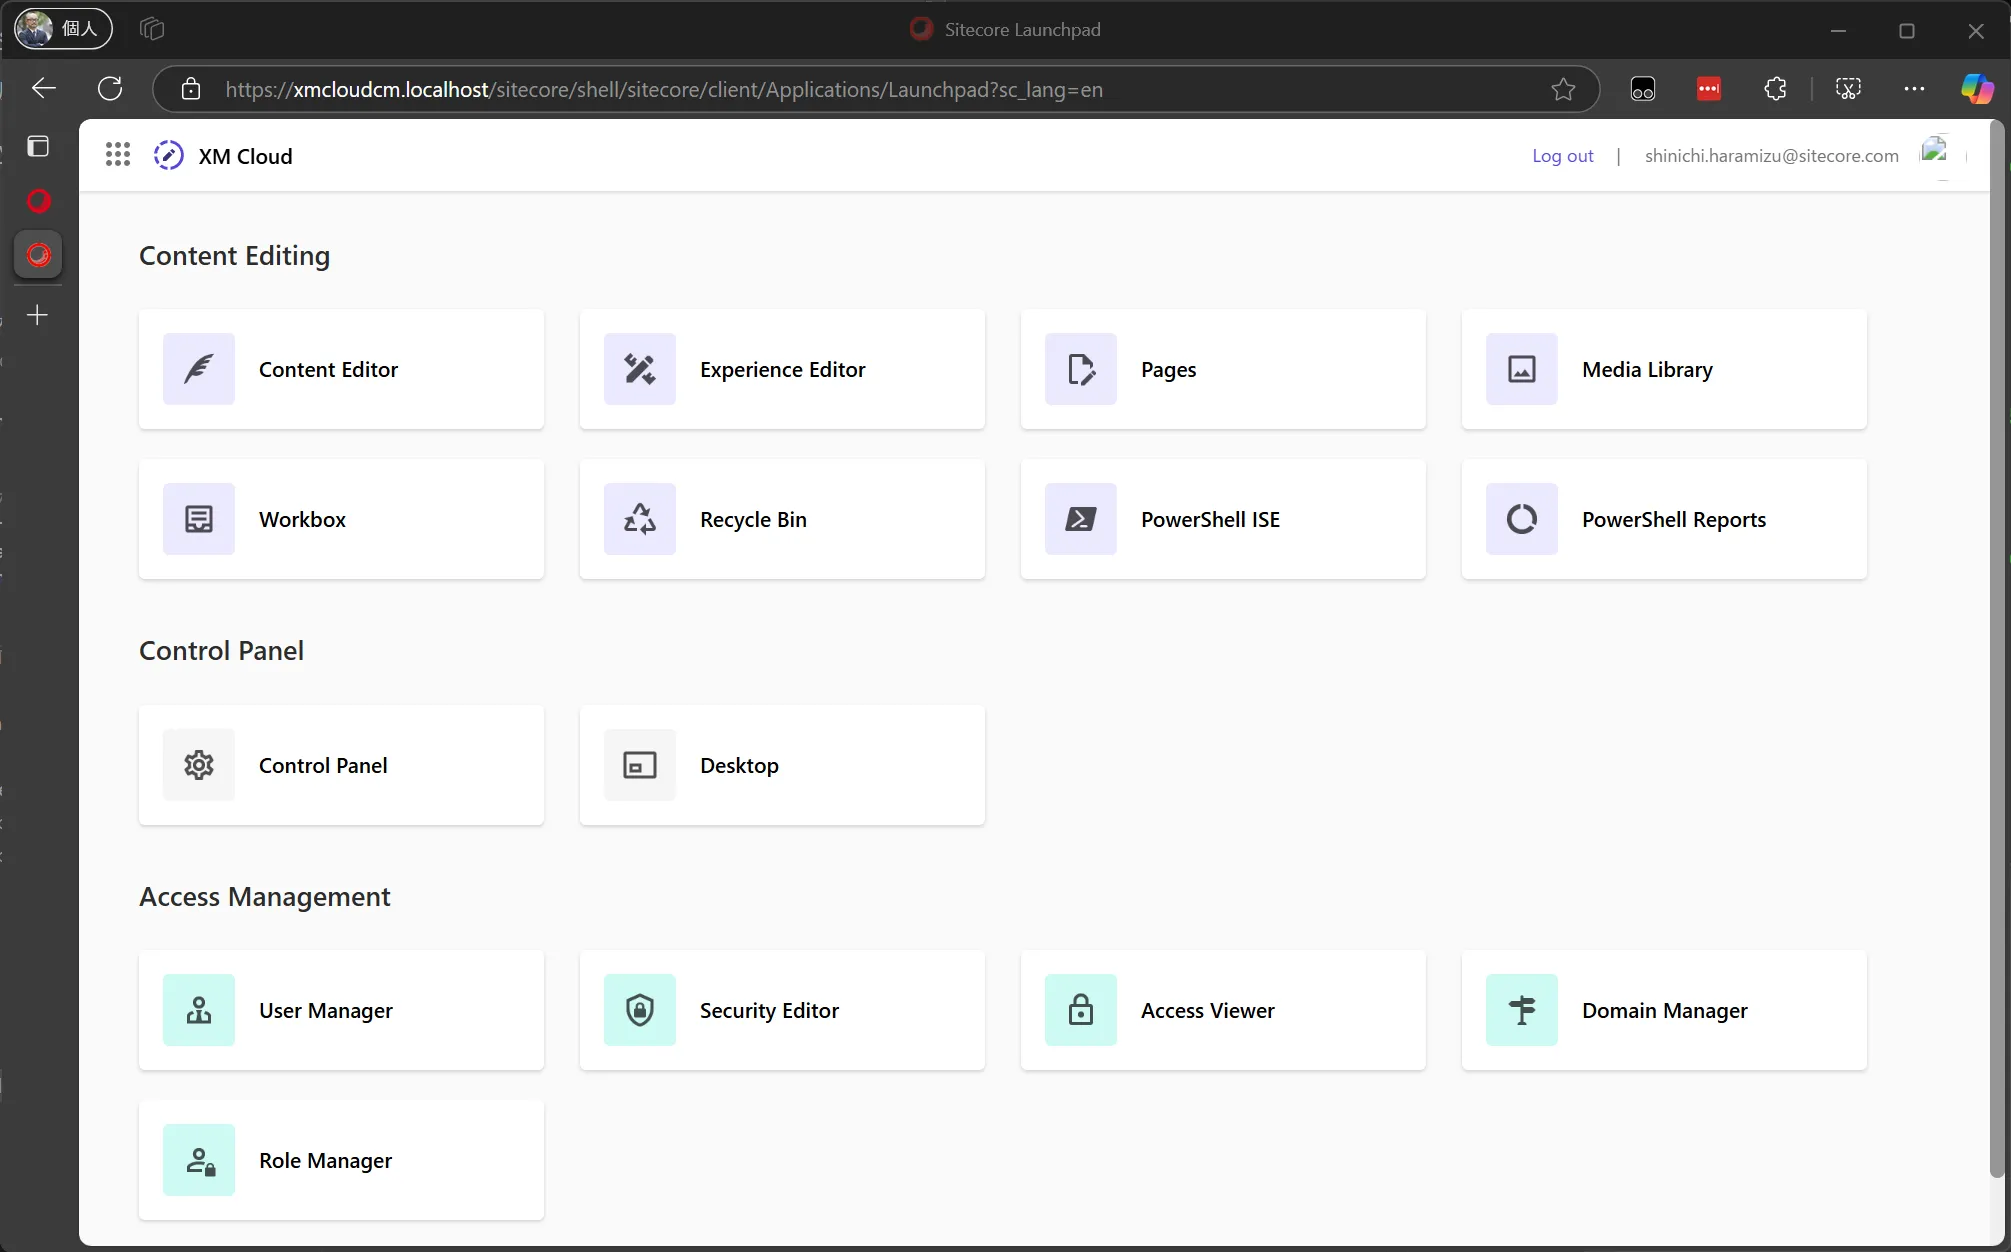Open the User Manager
2011x1252 pixels.
click(x=342, y=1010)
